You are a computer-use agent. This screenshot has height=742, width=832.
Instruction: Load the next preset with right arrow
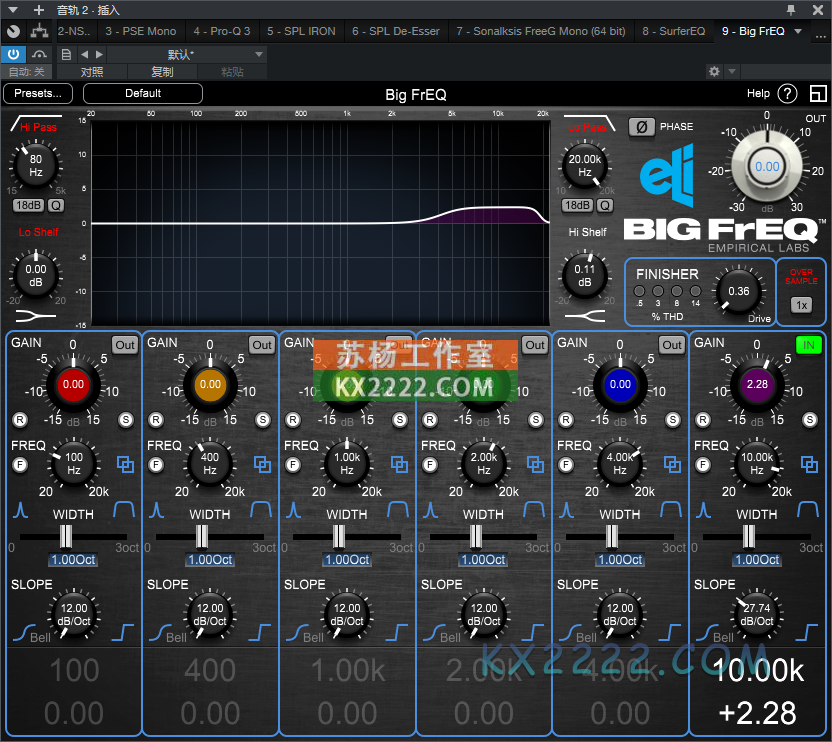point(99,54)
